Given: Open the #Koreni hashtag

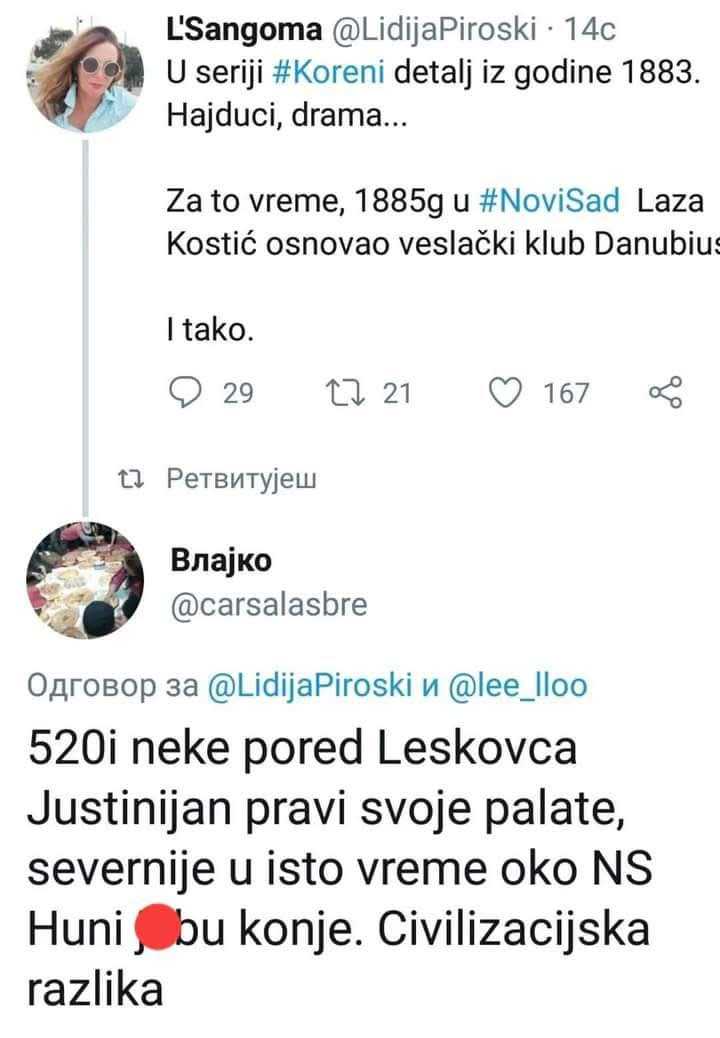Looking at the screenshot, I should [328, 72].
